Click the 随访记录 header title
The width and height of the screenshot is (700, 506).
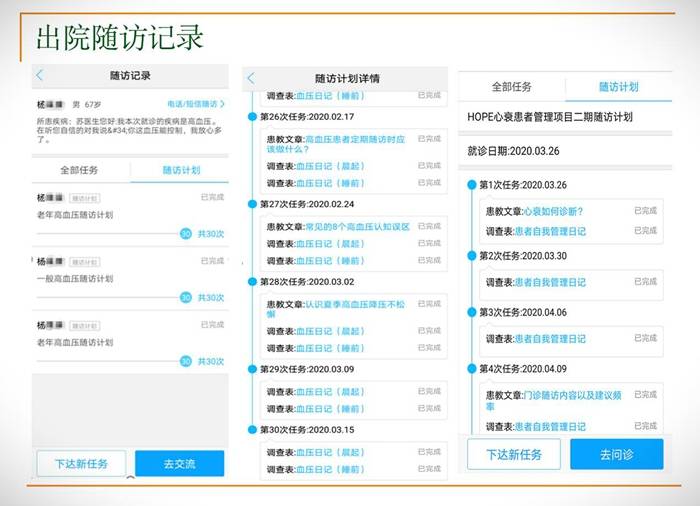130,75
